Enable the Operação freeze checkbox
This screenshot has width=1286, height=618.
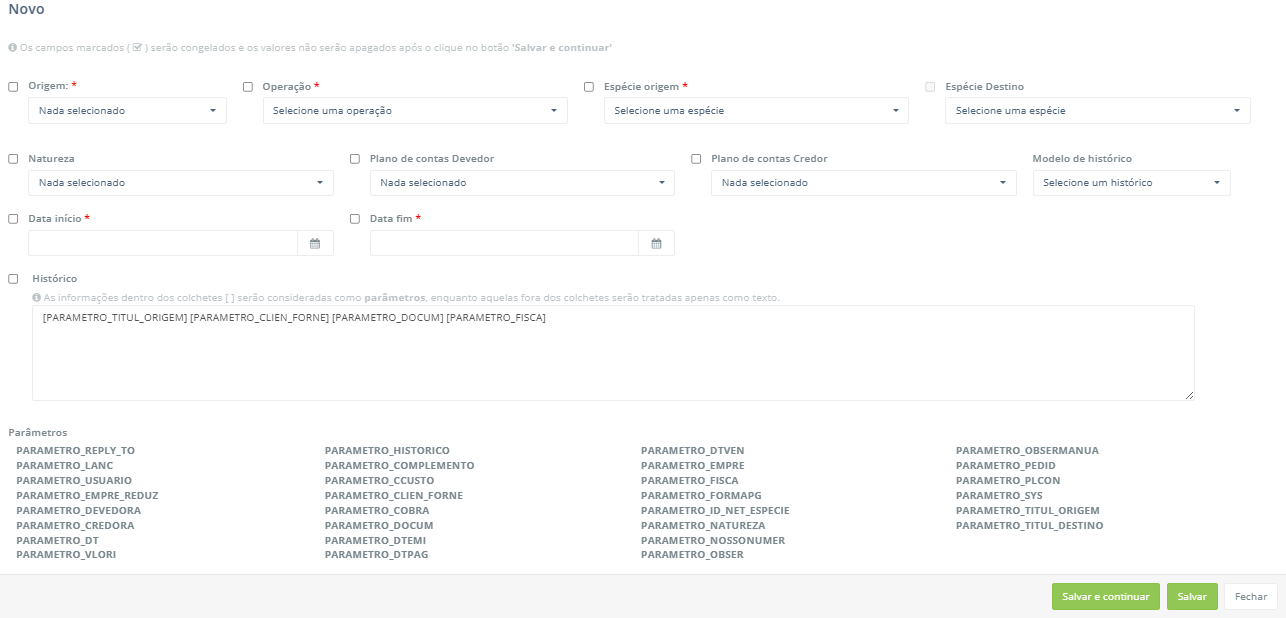(248, 87)
